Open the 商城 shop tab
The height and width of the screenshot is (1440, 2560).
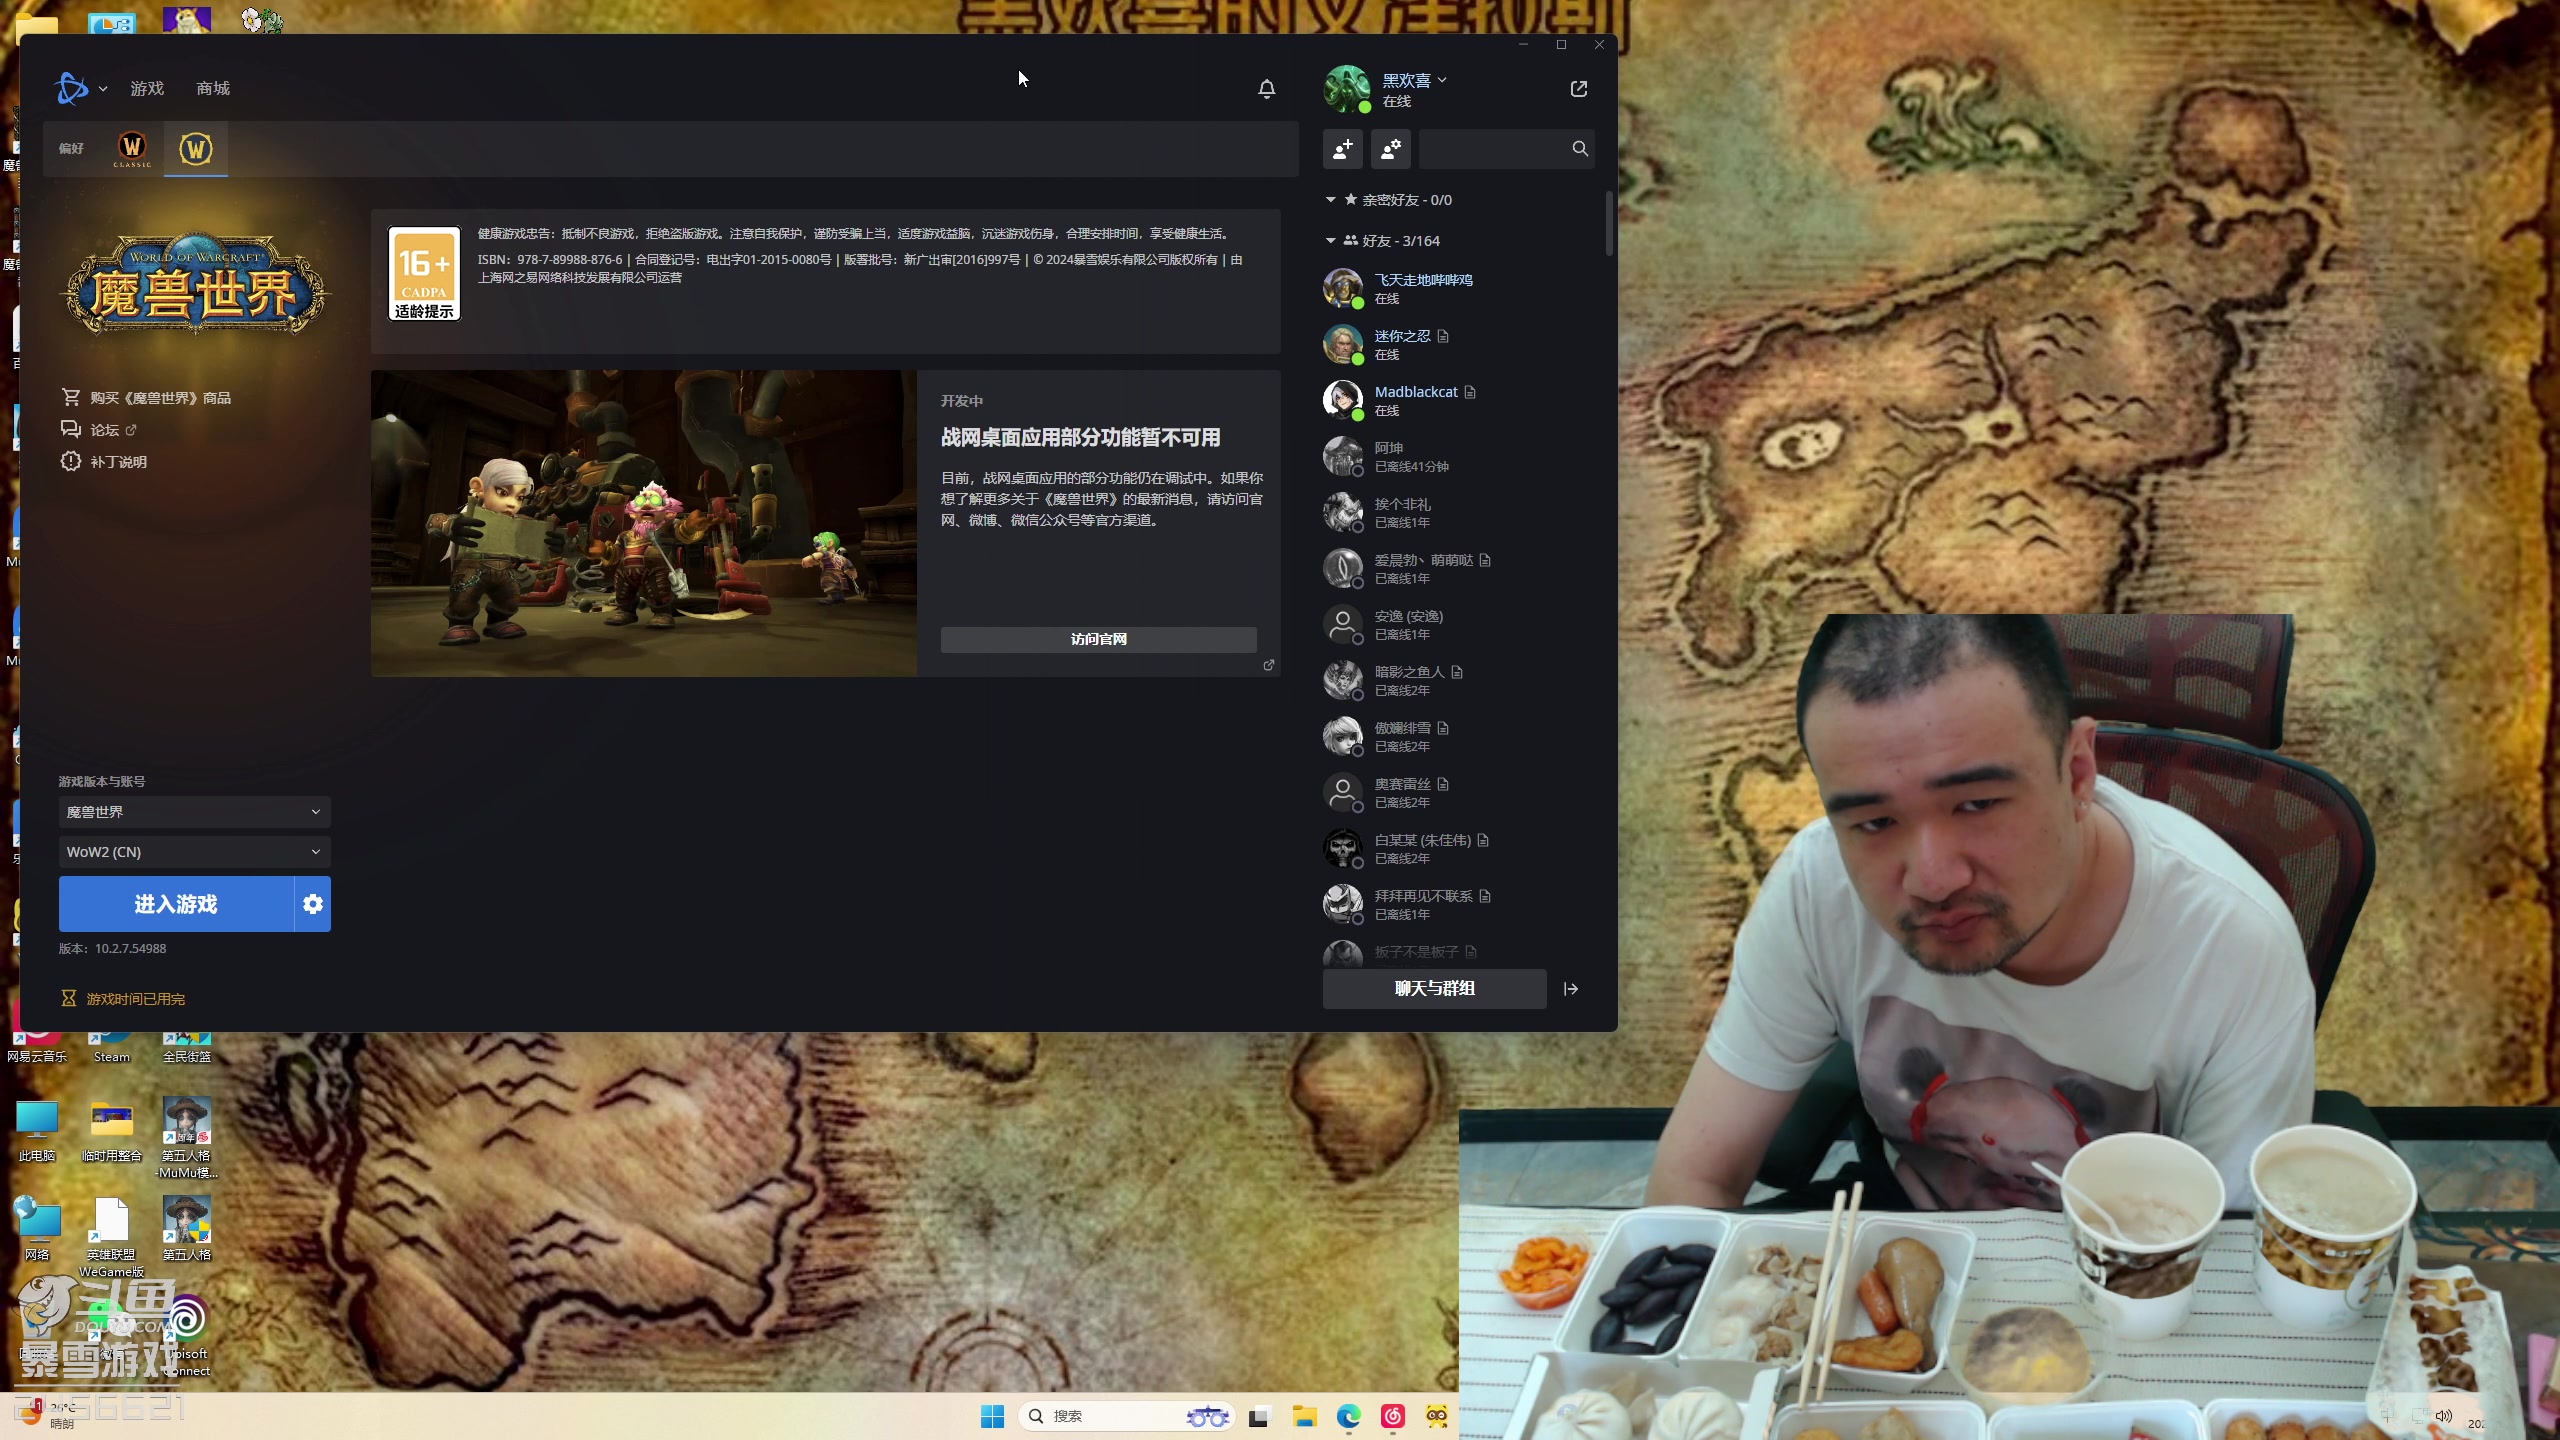tap(213, 89)
